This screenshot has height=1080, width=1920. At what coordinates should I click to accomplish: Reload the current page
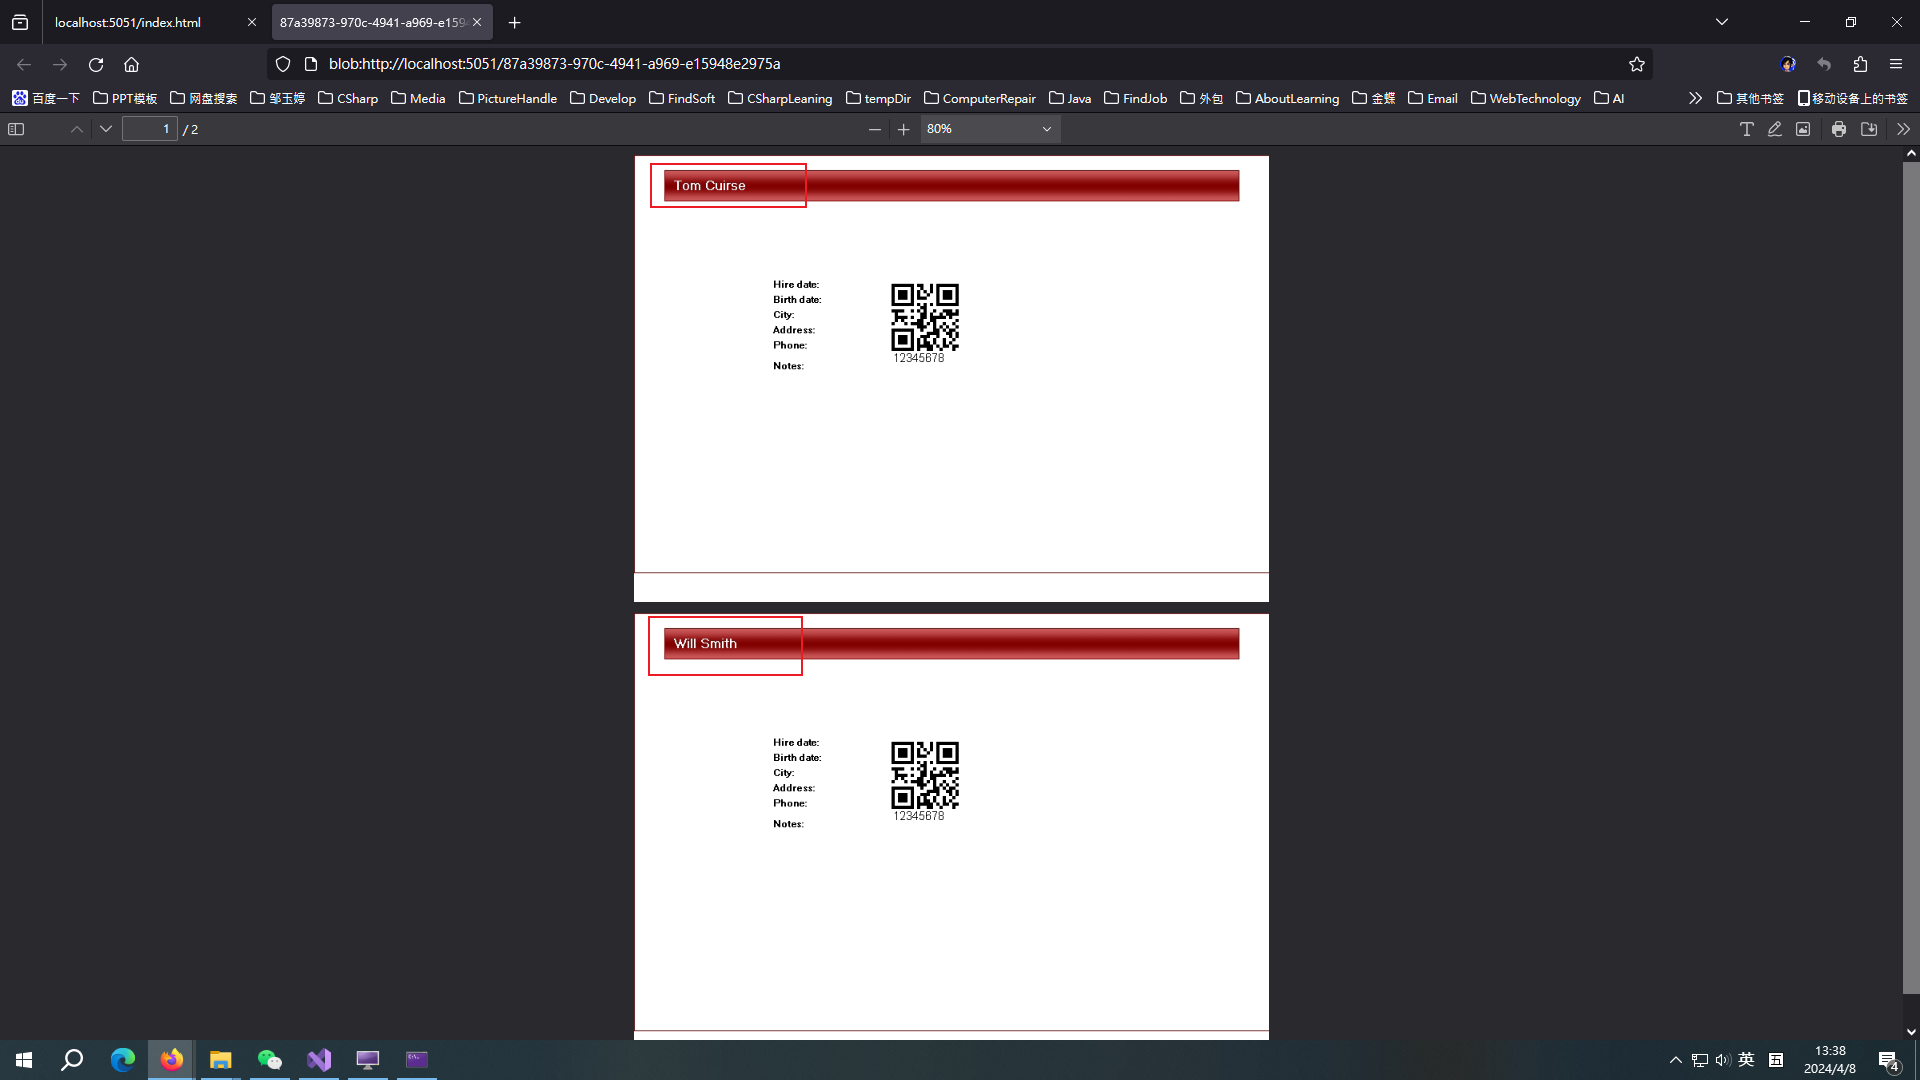(96, 64)
